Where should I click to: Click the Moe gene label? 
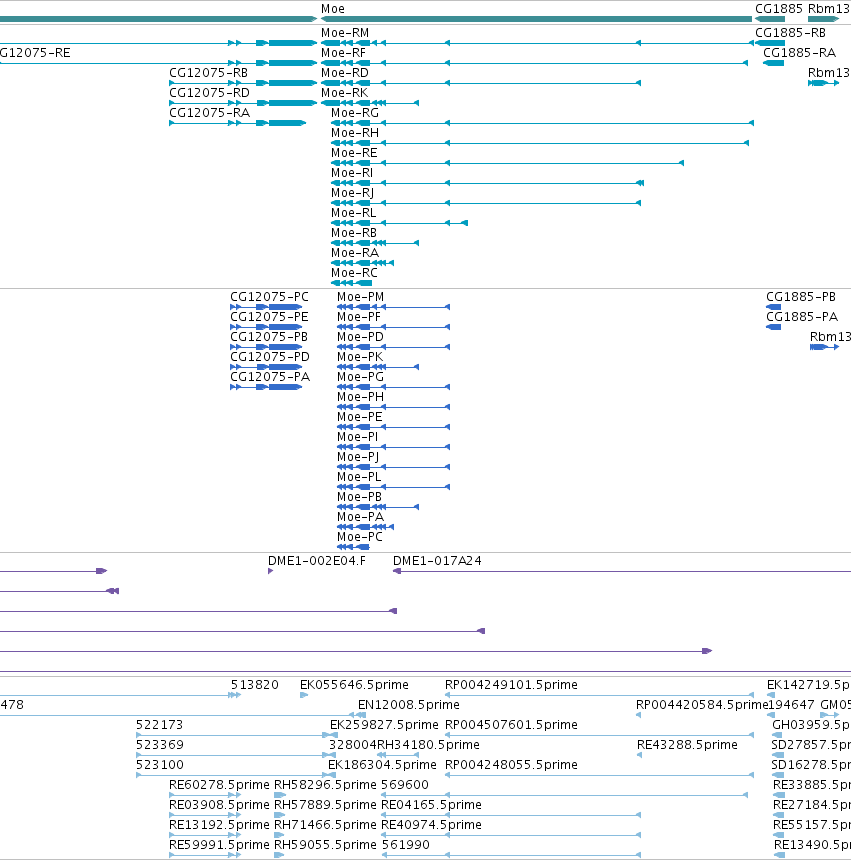333,9
